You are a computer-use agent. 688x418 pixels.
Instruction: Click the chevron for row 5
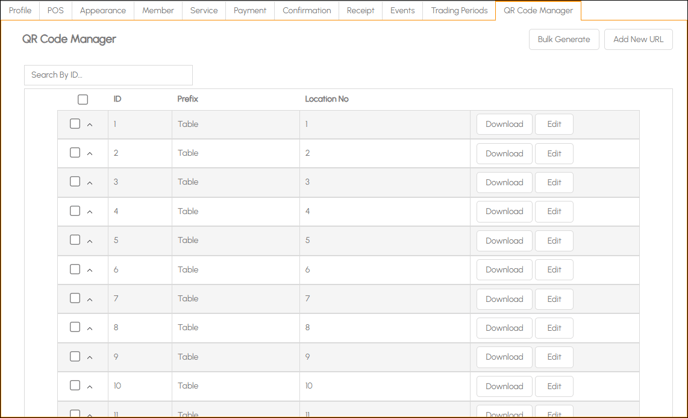90,241
